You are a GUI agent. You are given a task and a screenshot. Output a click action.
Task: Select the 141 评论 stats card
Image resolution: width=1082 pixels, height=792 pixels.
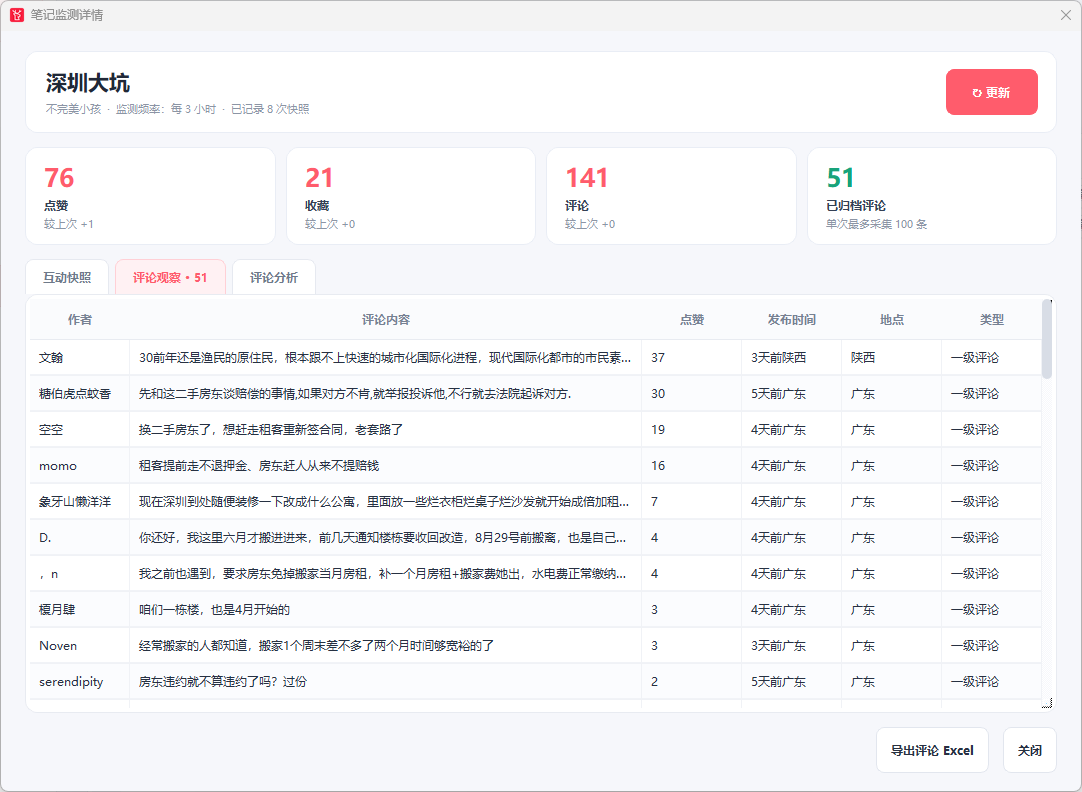(671, 196)
